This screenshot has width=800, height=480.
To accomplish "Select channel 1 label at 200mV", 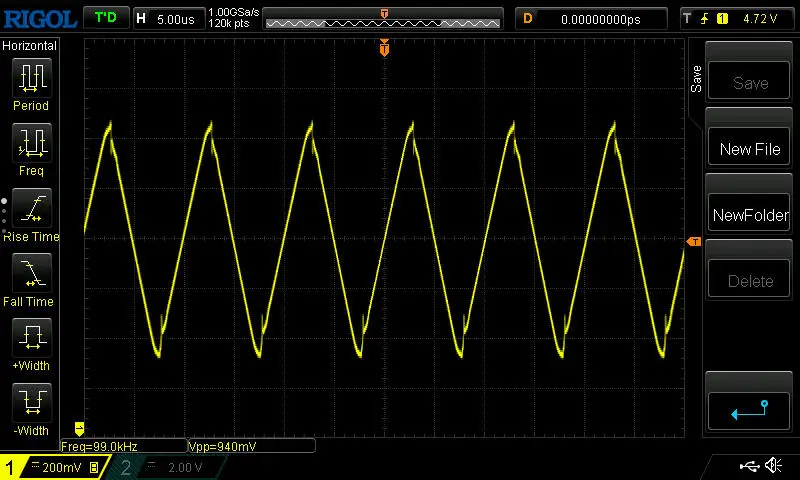I will tap(55, 467).
